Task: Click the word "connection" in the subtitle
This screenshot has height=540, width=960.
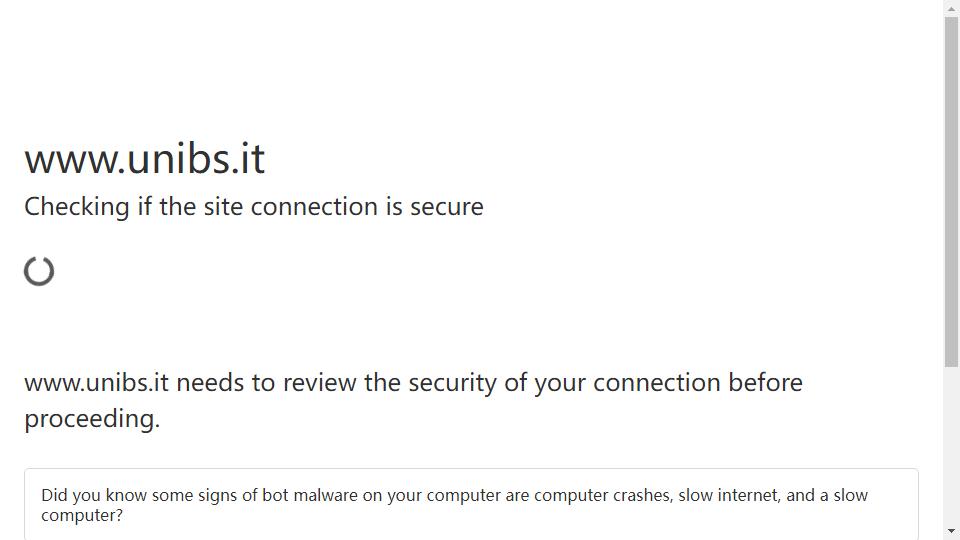Action: pyautogui.click(x=314, y=207)
